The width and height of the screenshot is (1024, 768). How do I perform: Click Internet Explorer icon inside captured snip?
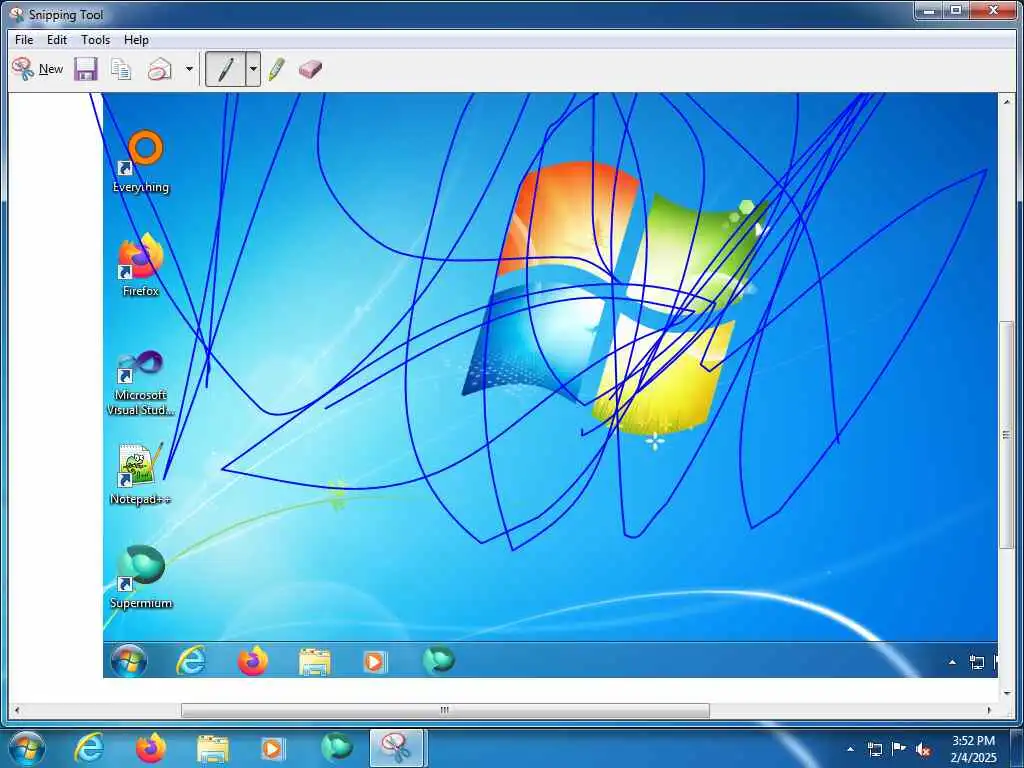191,660
